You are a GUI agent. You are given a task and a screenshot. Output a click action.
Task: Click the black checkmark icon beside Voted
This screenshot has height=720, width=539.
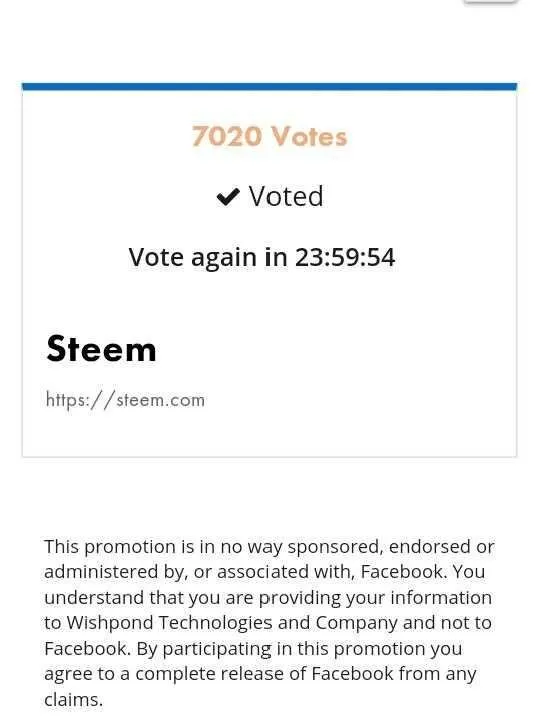coord(228,197)
